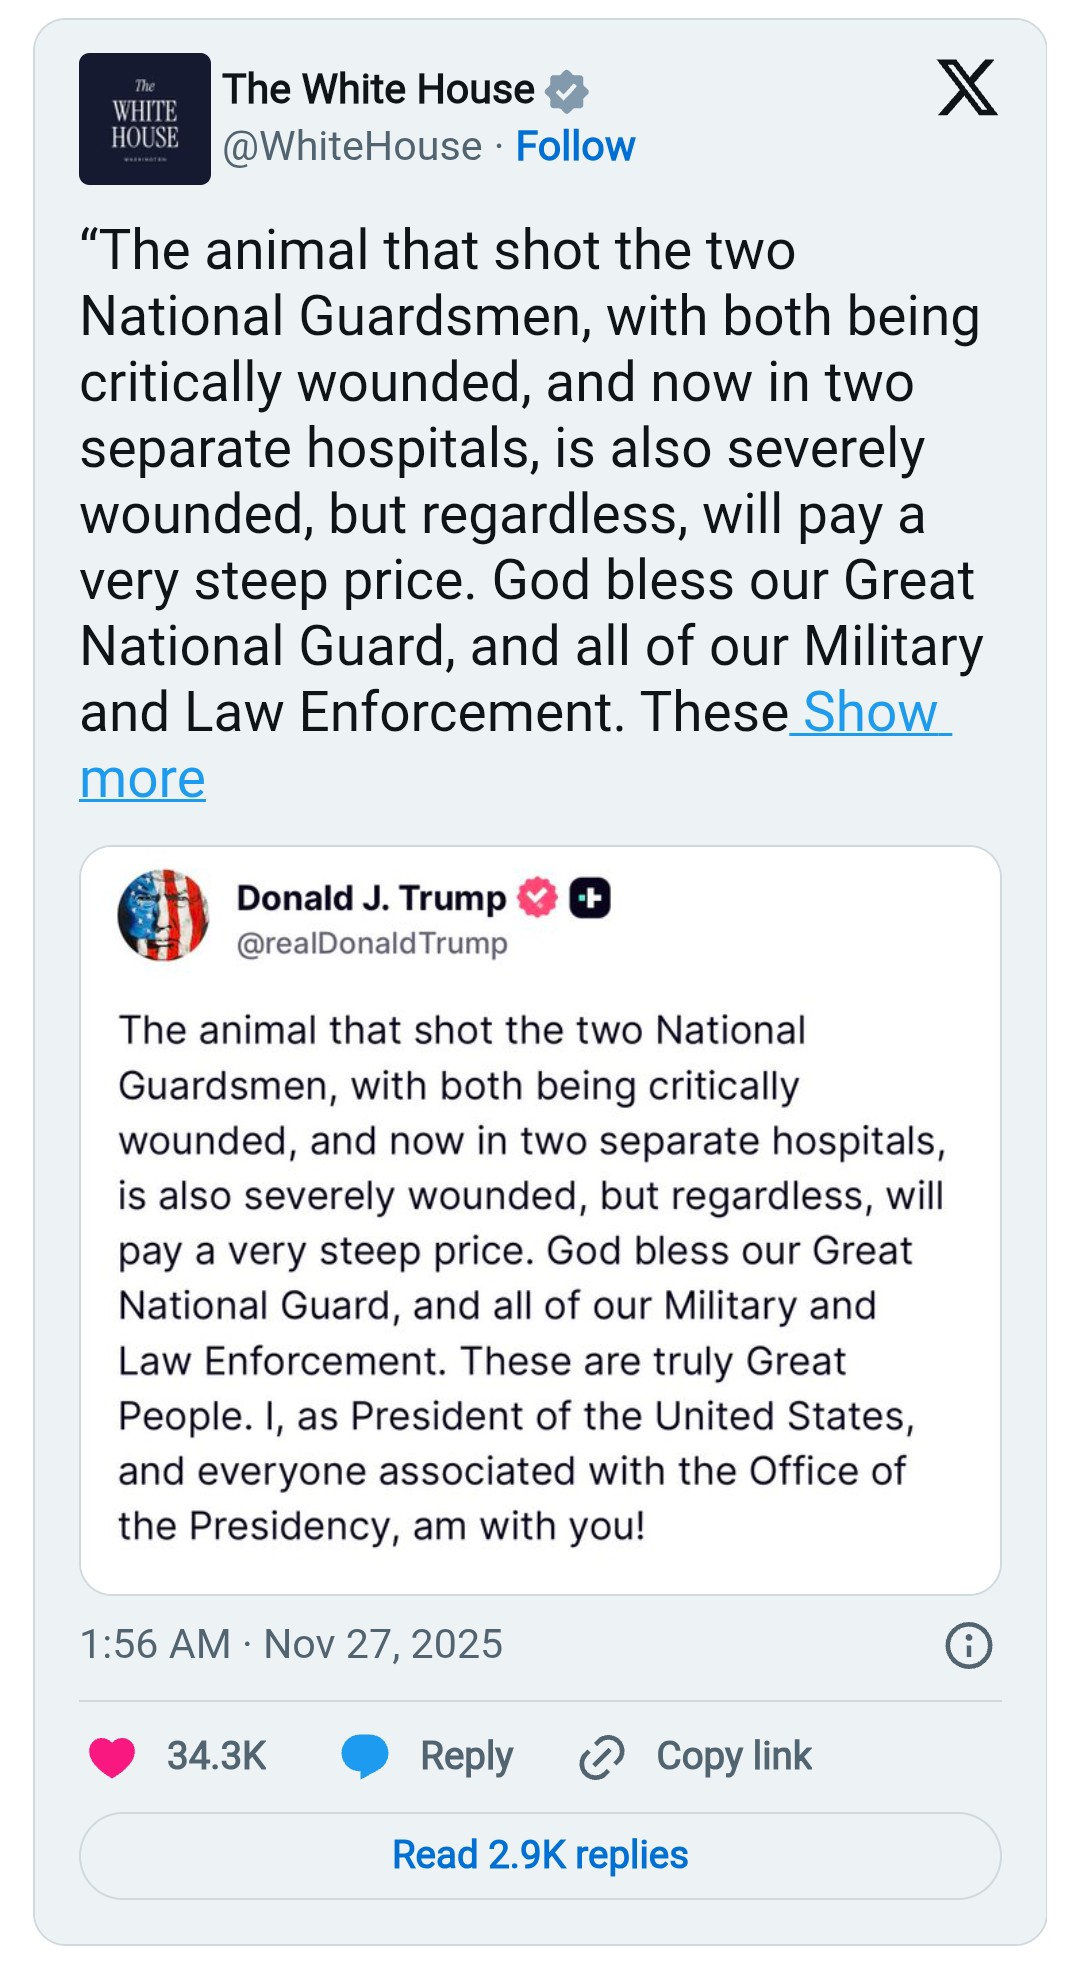
Task: Open the 1:56 AM Nov 27 timestamp
Action: 291,1645
